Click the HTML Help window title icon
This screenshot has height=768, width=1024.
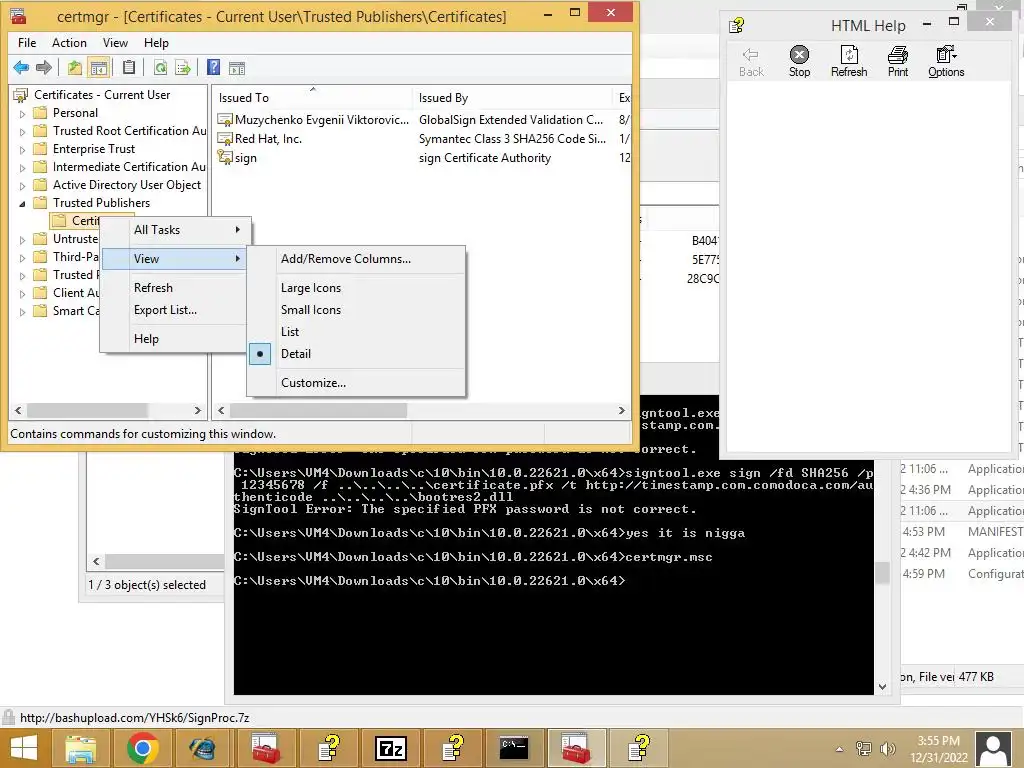click(x=737, y=25)
